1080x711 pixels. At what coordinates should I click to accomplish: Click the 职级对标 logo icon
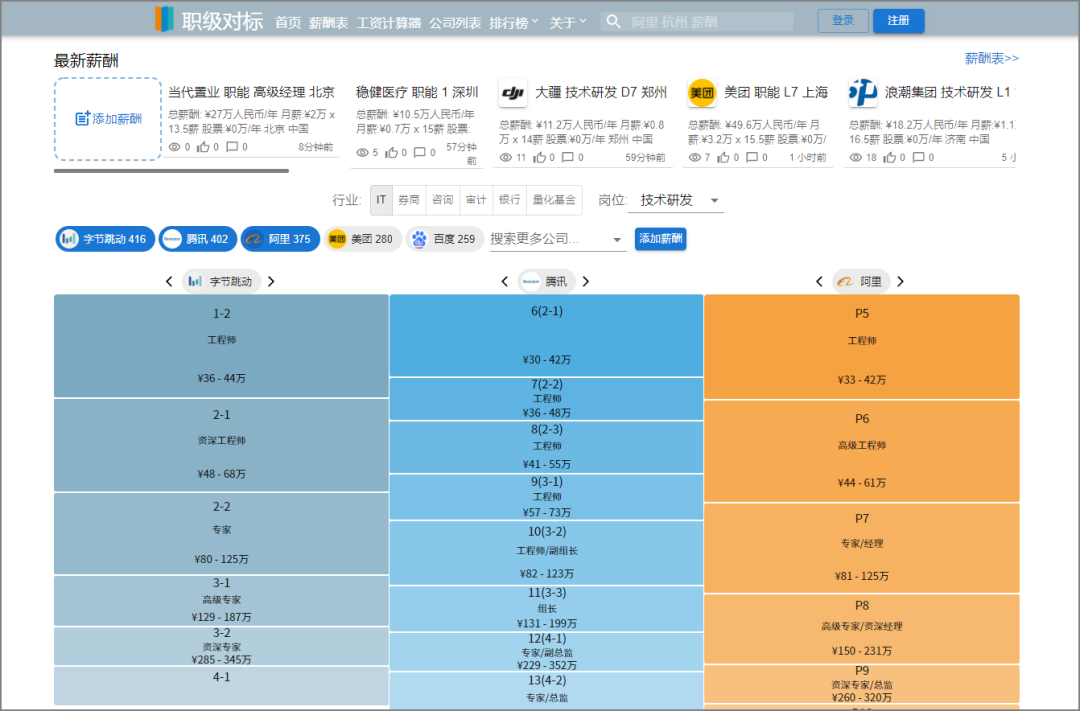[x=165, y=19]
